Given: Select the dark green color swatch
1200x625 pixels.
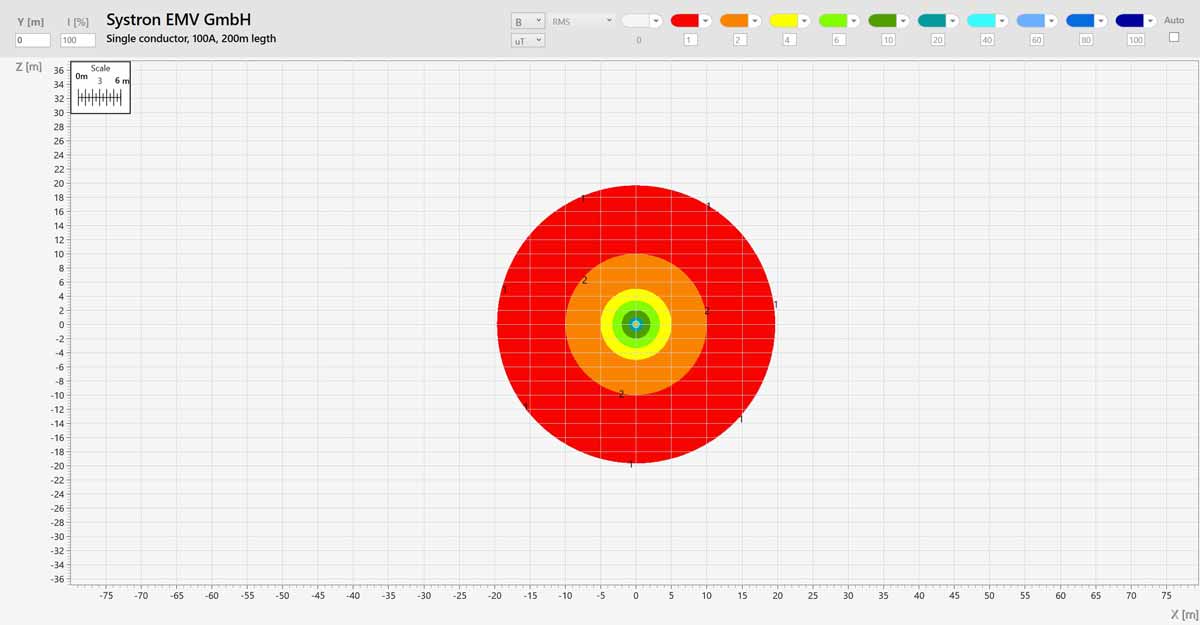Looking at the screenshot, I should [x=882, y=20].
